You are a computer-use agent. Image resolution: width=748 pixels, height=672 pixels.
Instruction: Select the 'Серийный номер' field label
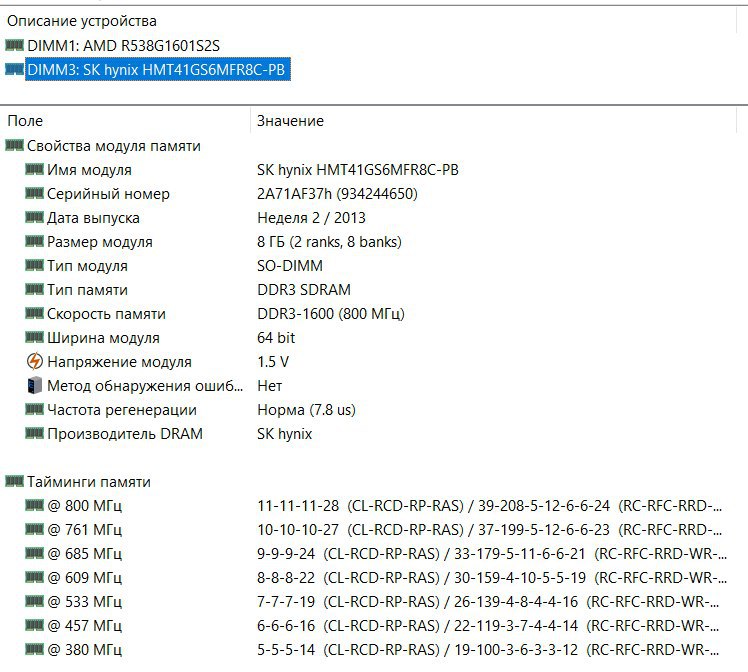(108, 194)
